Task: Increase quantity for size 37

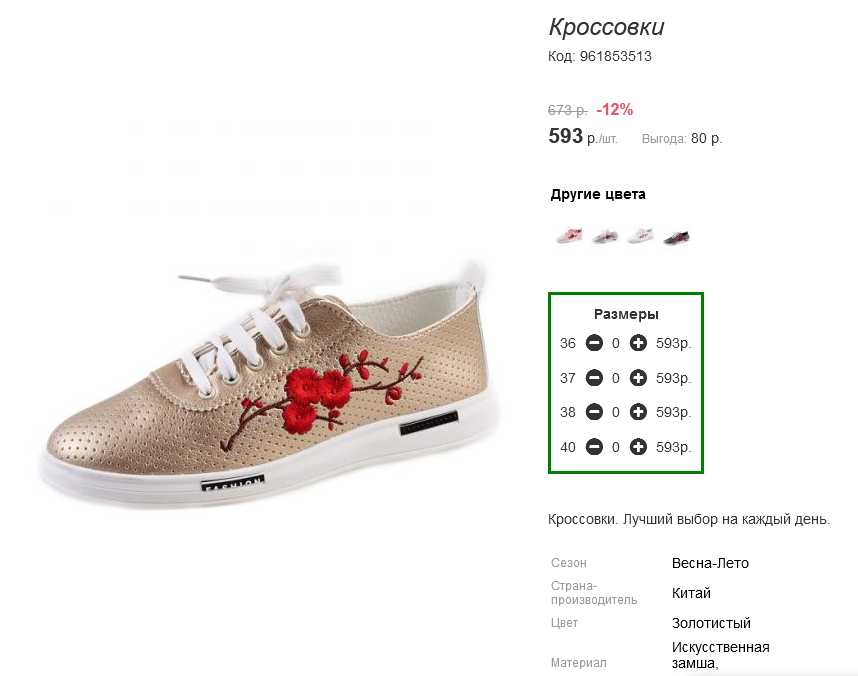Action: coord(638,378)
